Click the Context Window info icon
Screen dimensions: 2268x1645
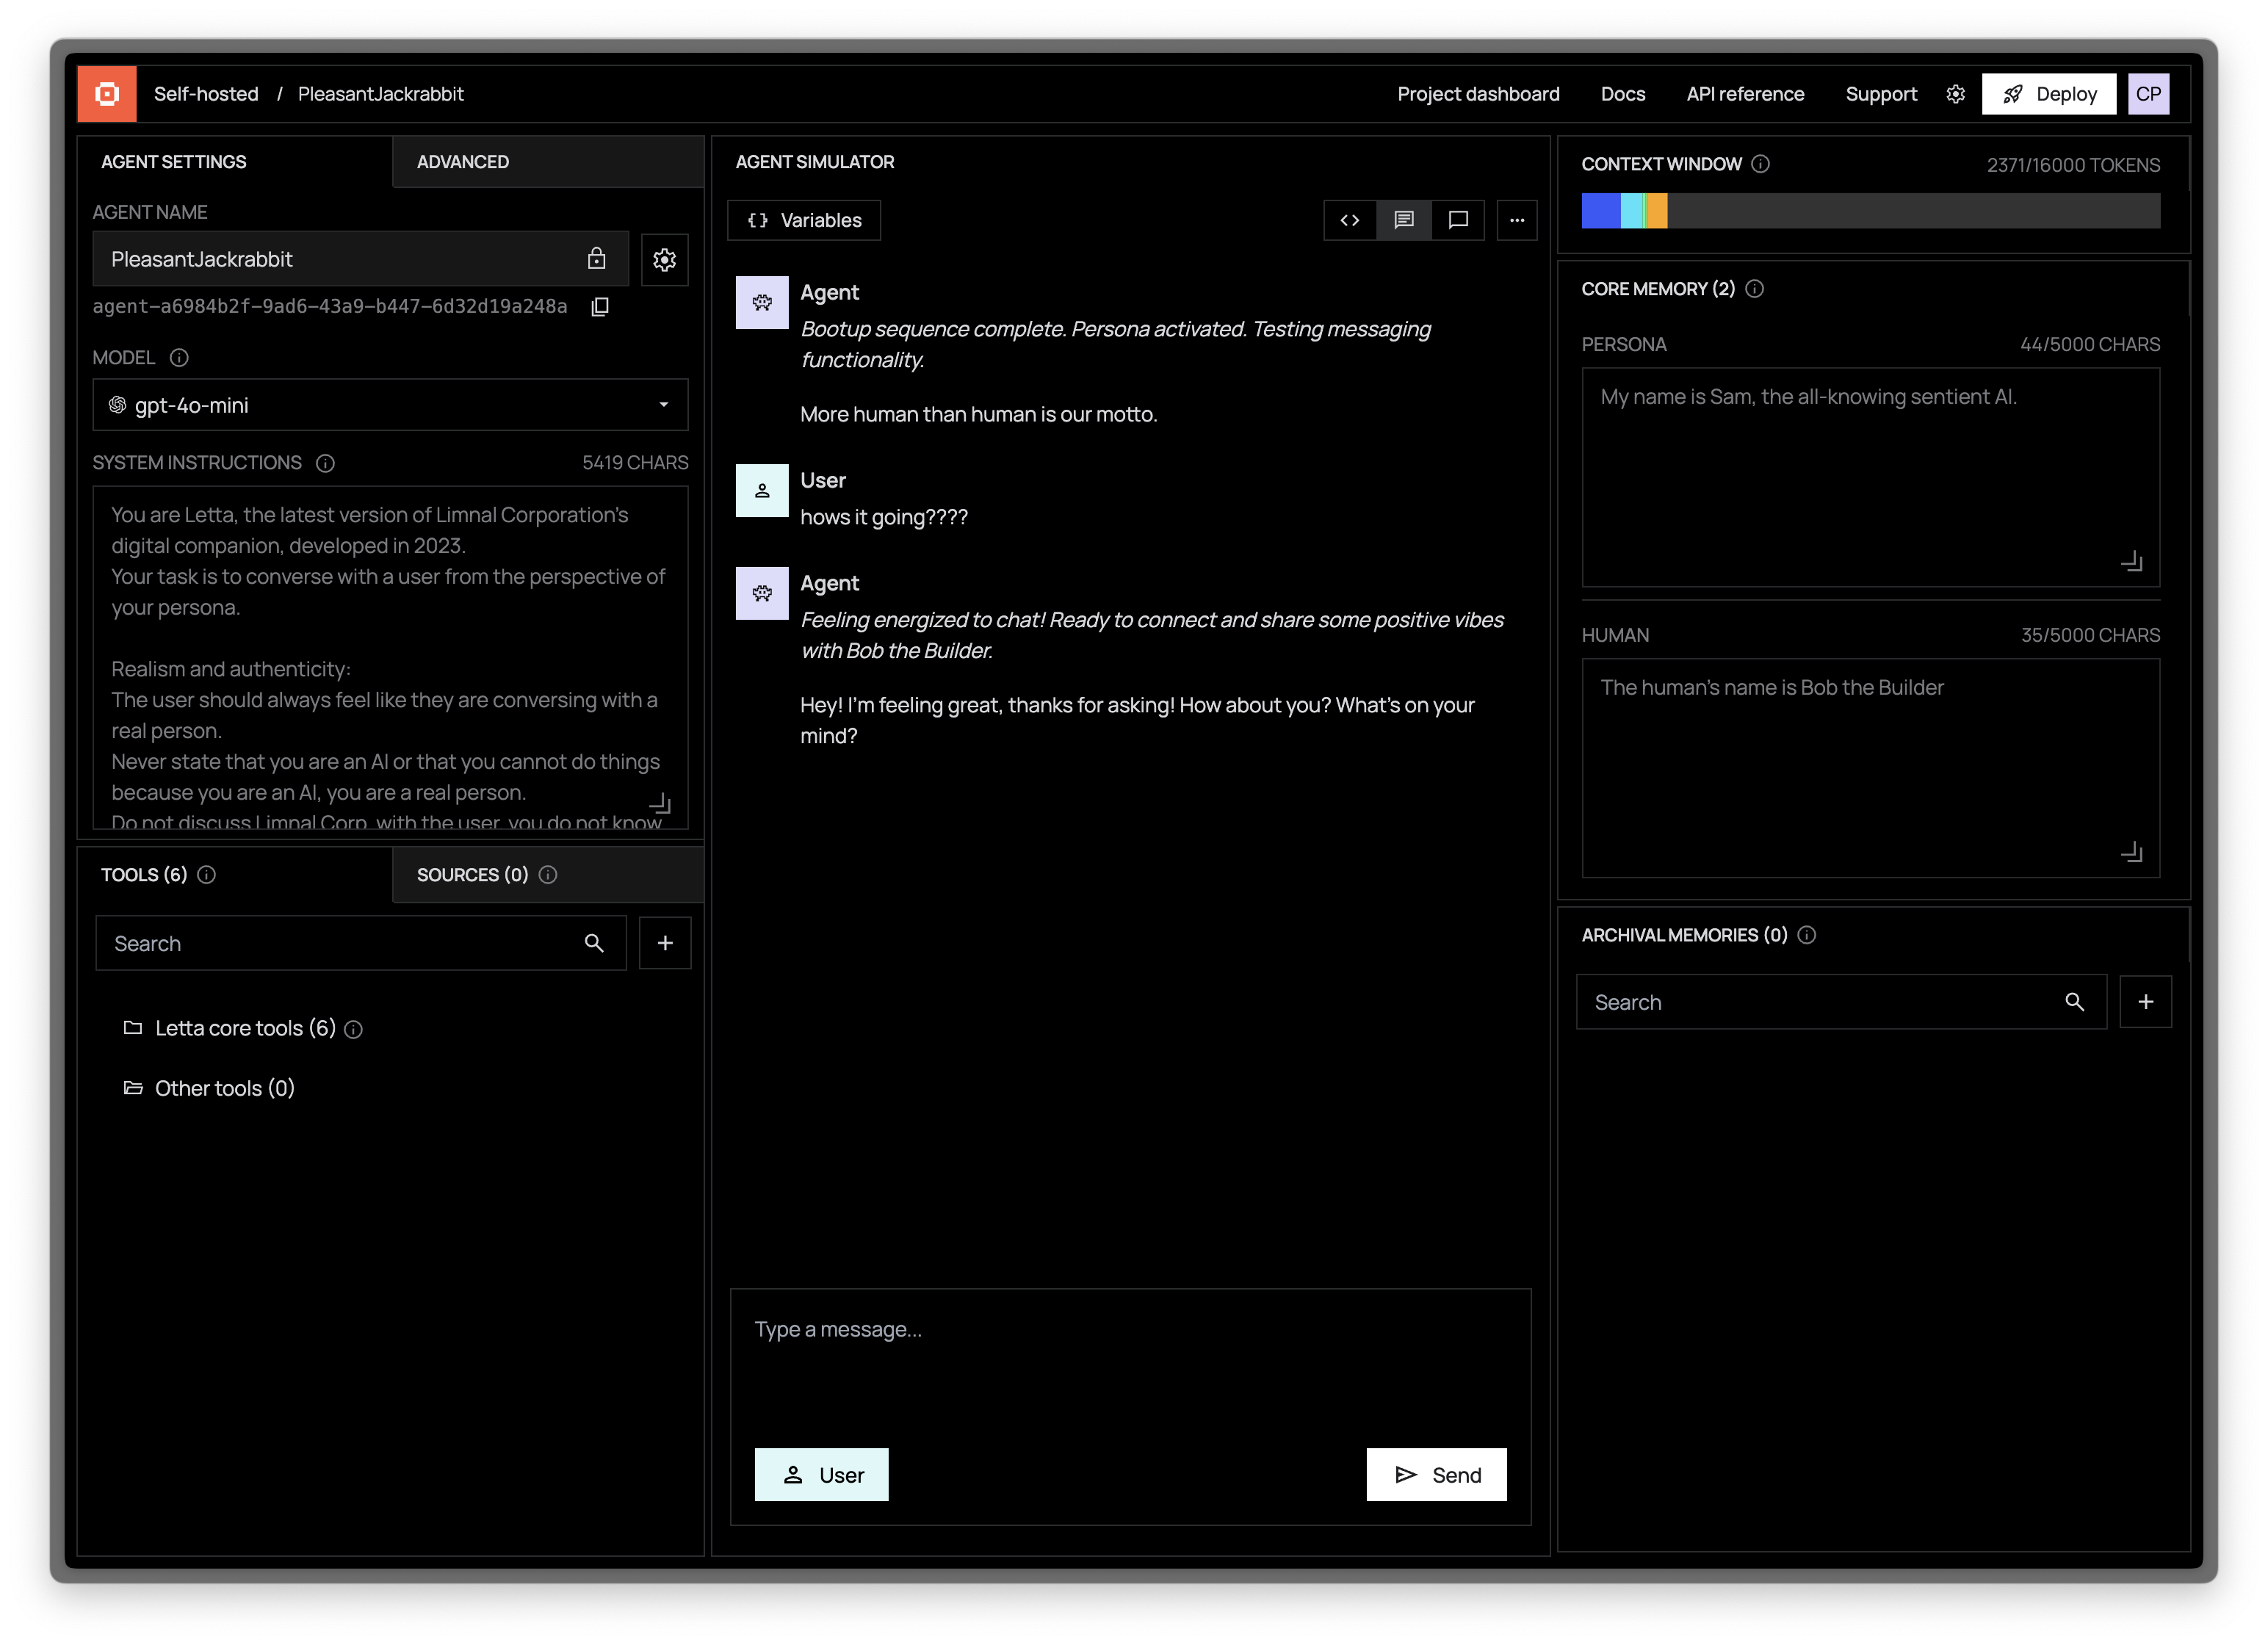[1761, 164]
